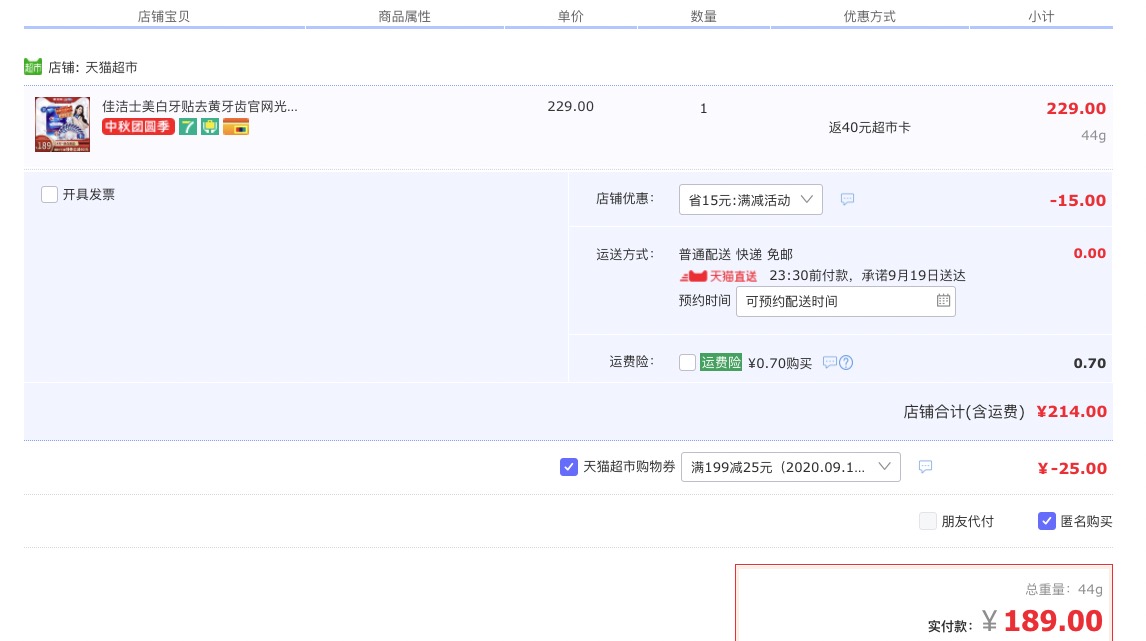Click the green shield guarantee badge icon
Image resolution: width=1146 pixels, height=641 pixels.
[x=210, y=126]
